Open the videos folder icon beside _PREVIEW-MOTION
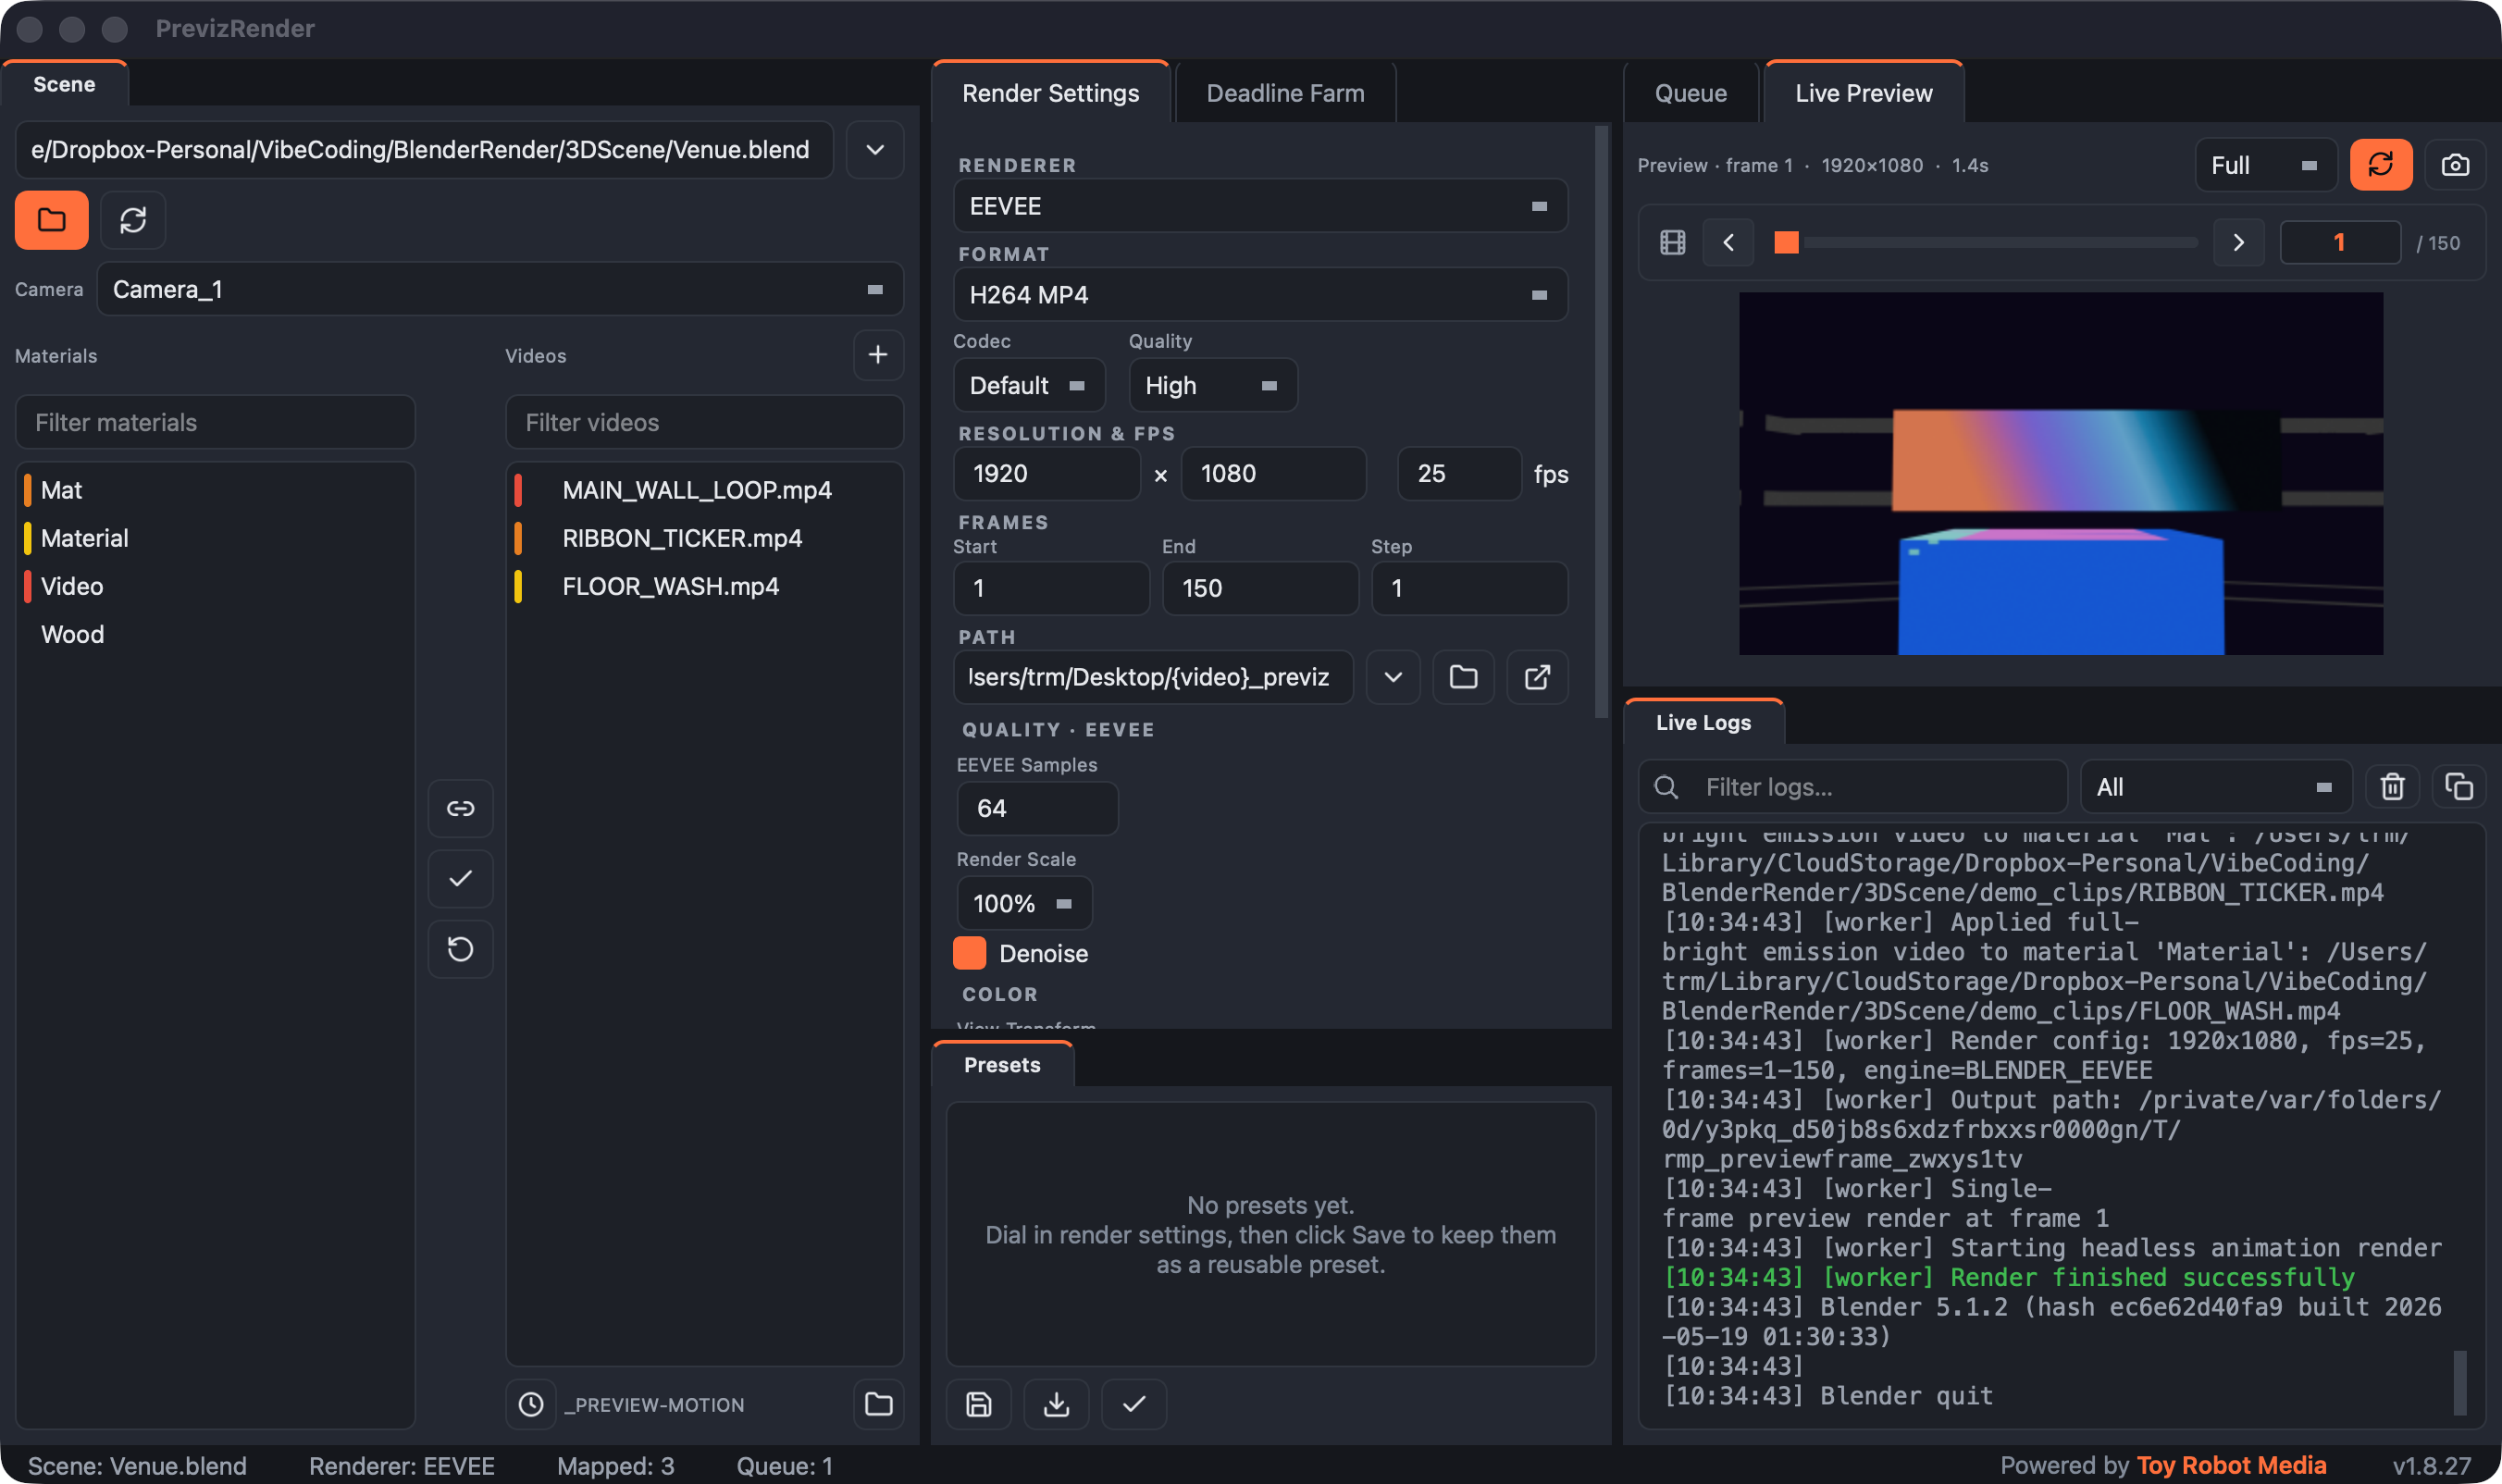The width and height of the screenshot is (2502, 1484). click(x=878, y=1404)
